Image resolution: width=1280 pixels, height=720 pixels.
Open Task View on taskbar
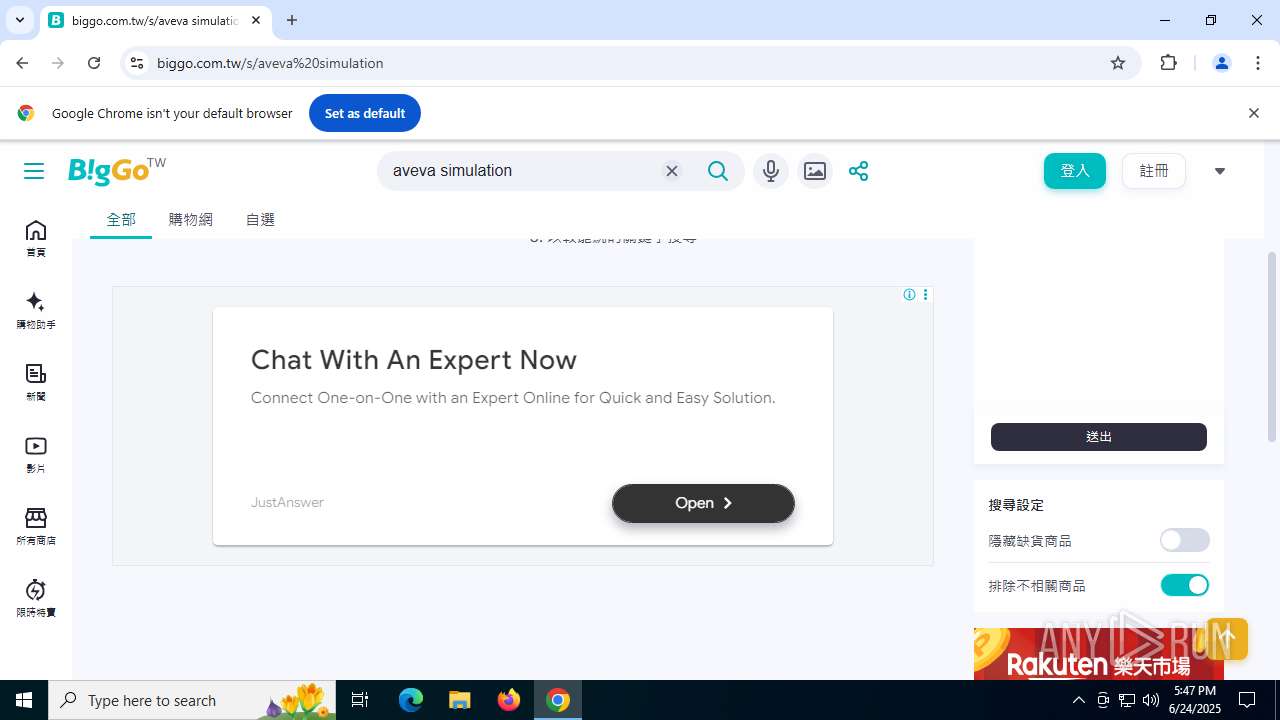tap(360, 700)
